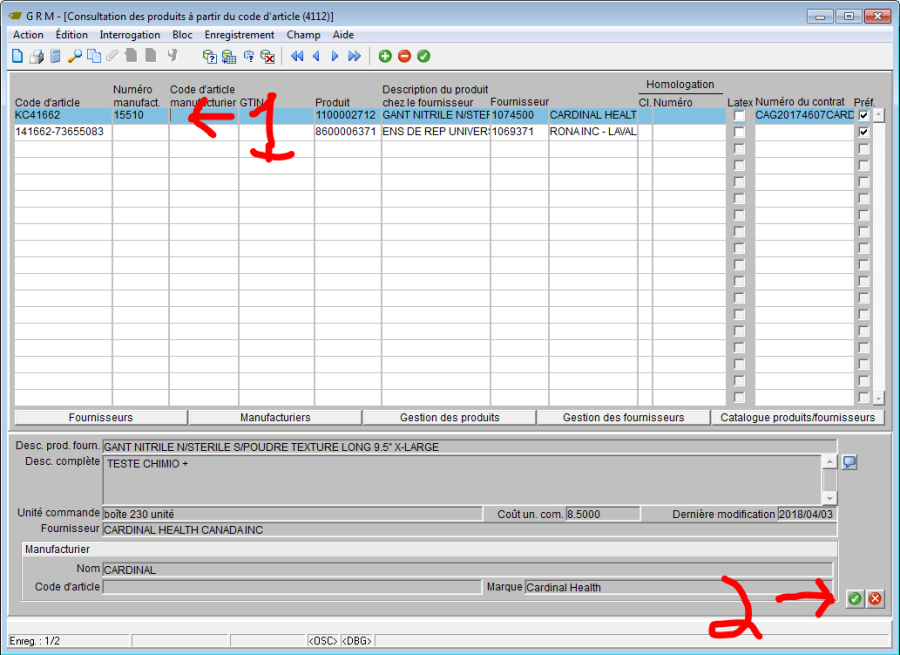Uncheck the Préf. checkbox on the KC41662 row
Screen dimensions: 900x655
tap(863, 115)
